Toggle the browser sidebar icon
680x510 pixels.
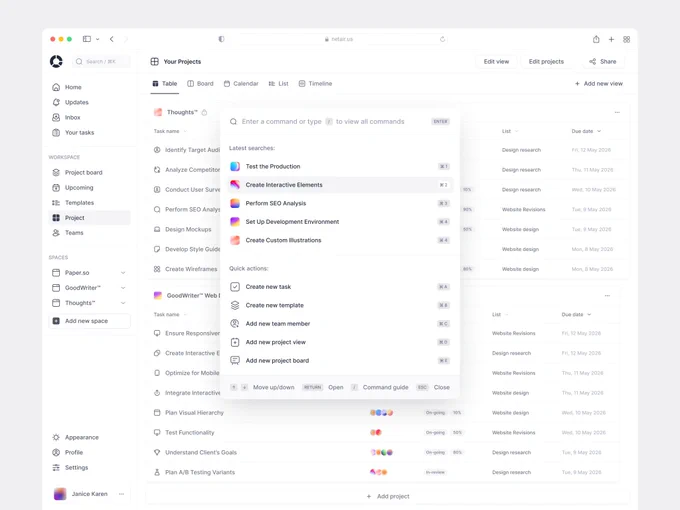[87, 39]
